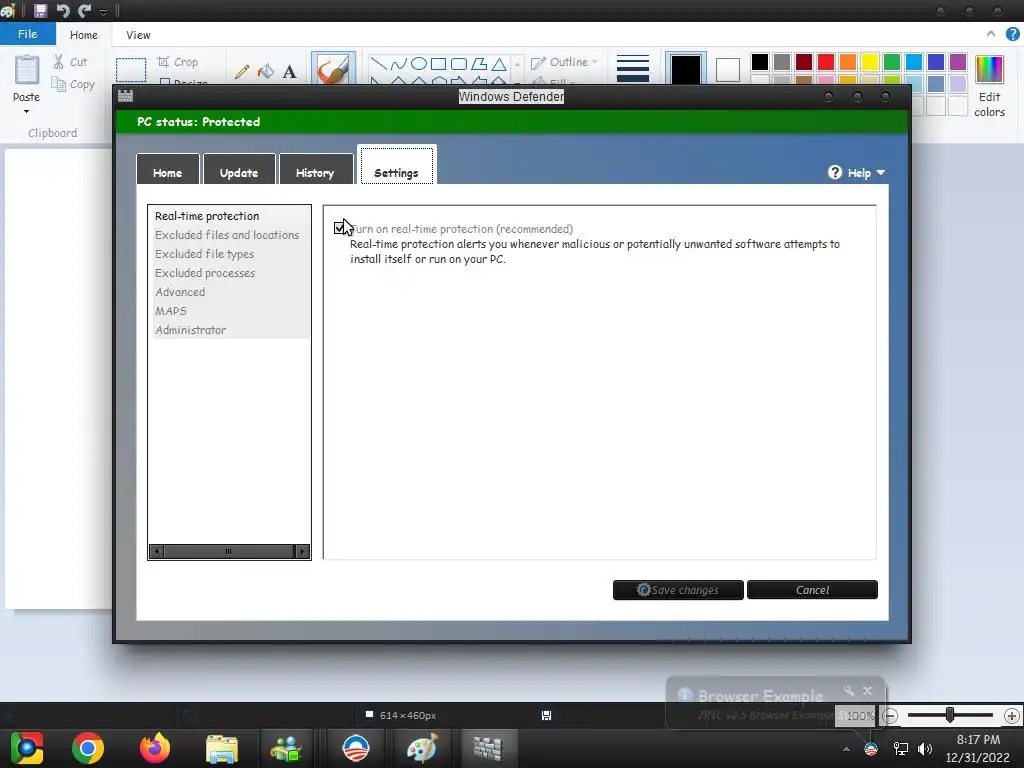
Task: Open the History tab in Windows Defender
Action: (315, 170)
